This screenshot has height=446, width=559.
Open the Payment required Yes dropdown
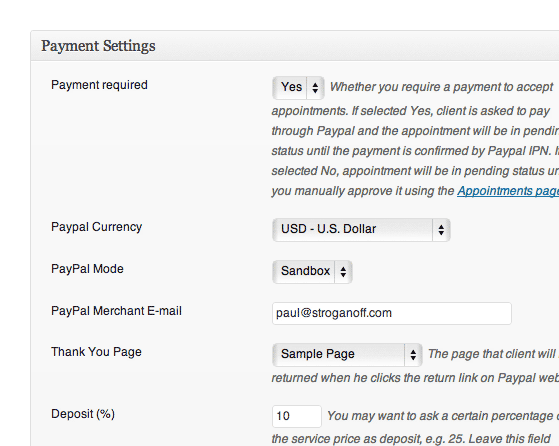(x=298, y=87)
